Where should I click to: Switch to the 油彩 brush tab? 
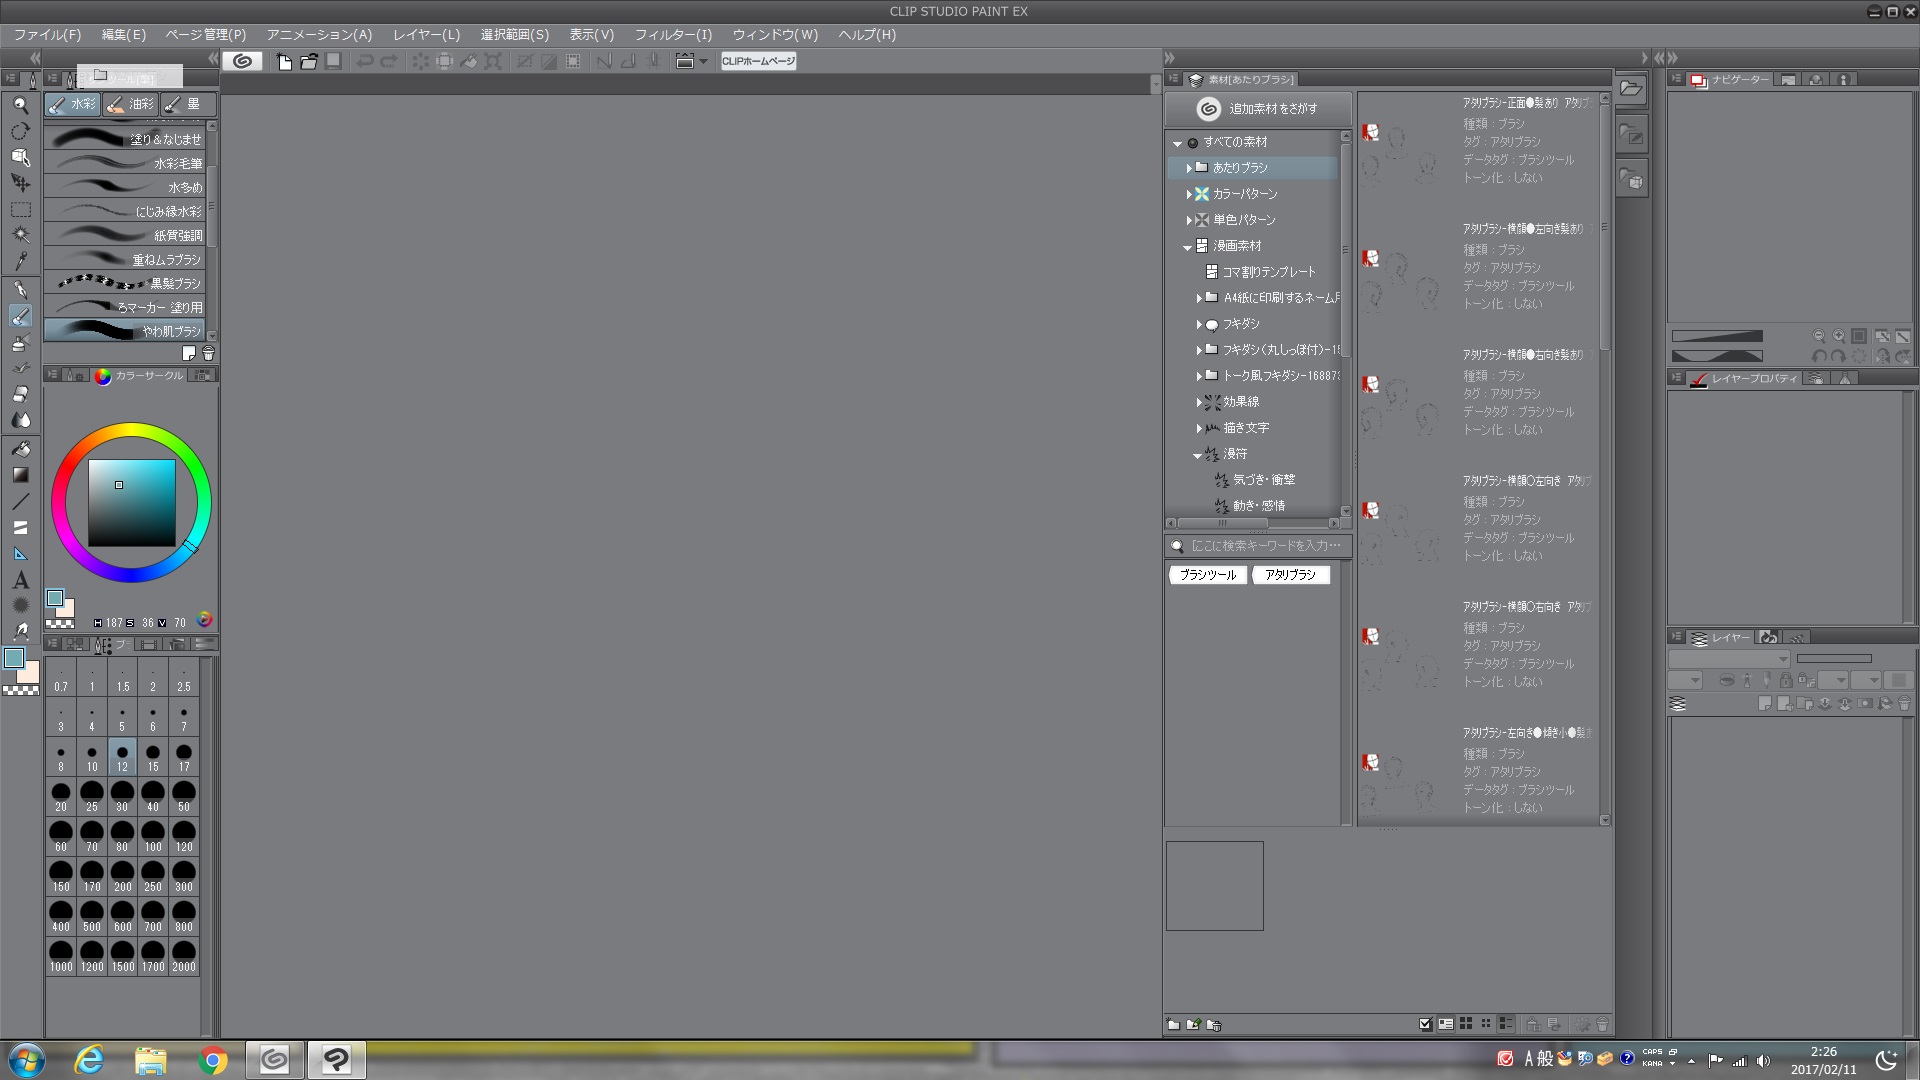click(x=131, y=104)
